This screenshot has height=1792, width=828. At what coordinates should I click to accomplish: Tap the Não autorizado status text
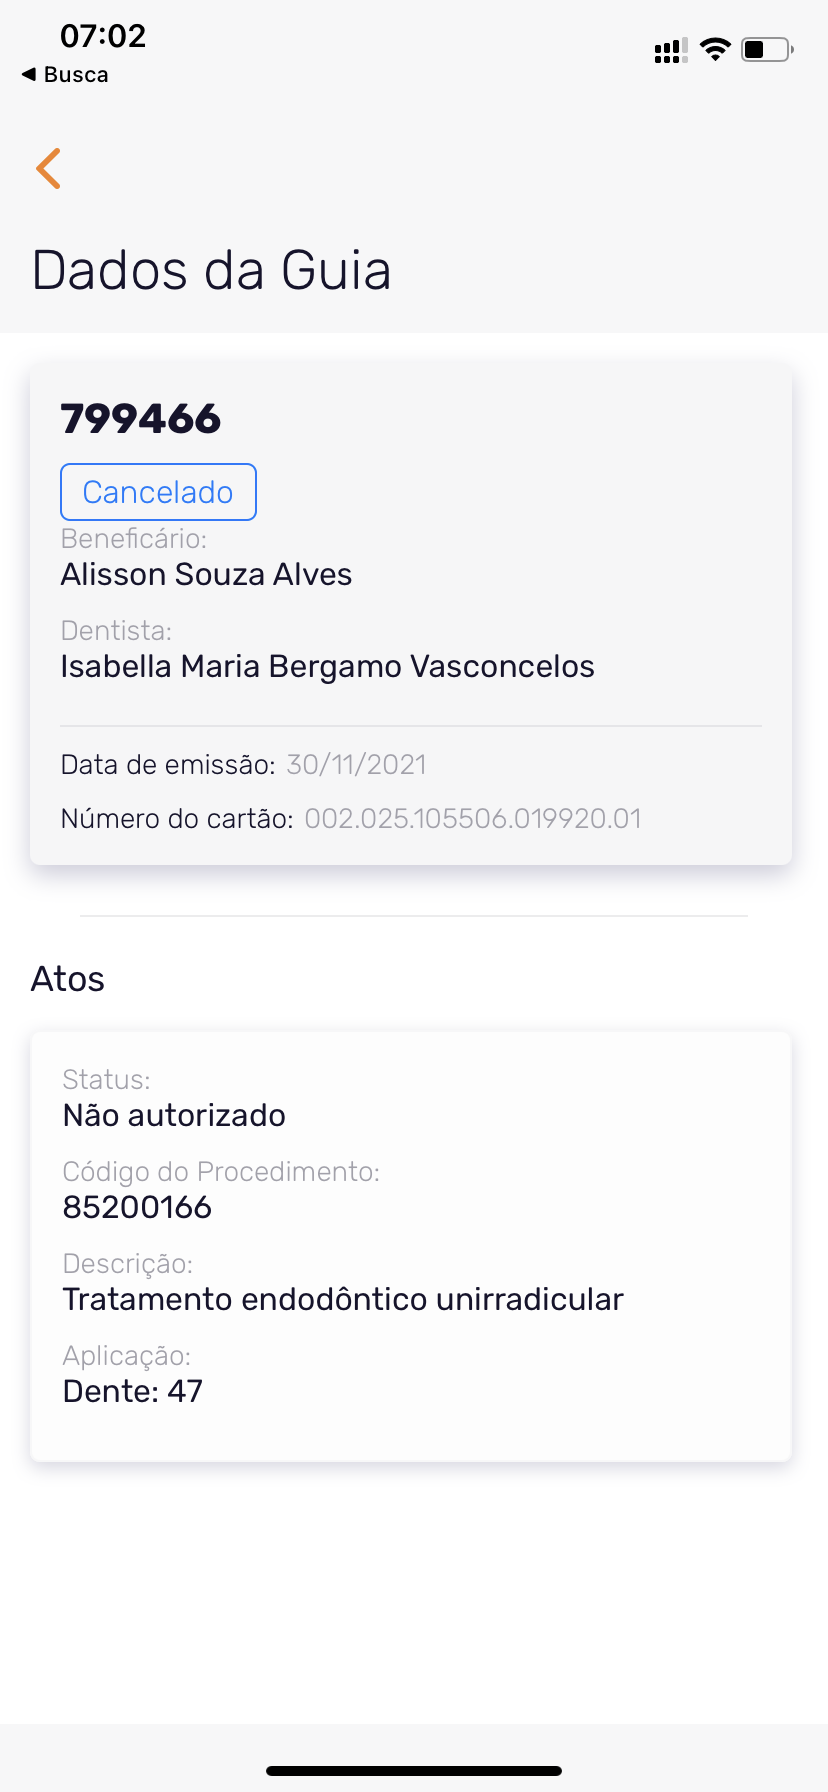click(174, 1116)
